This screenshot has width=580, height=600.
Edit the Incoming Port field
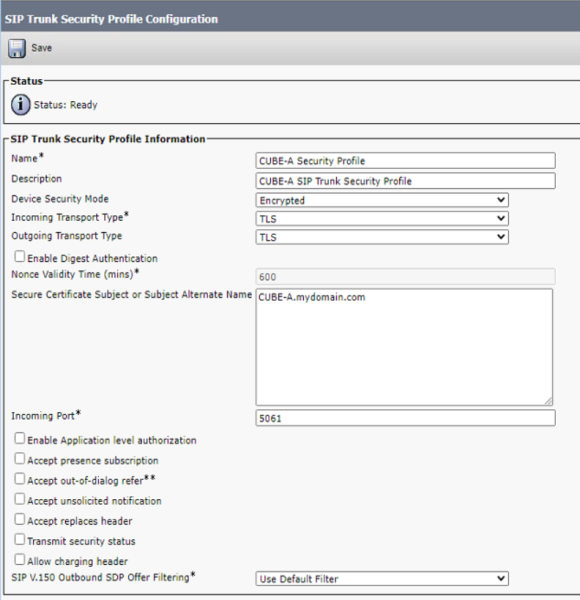pos(405,418)
